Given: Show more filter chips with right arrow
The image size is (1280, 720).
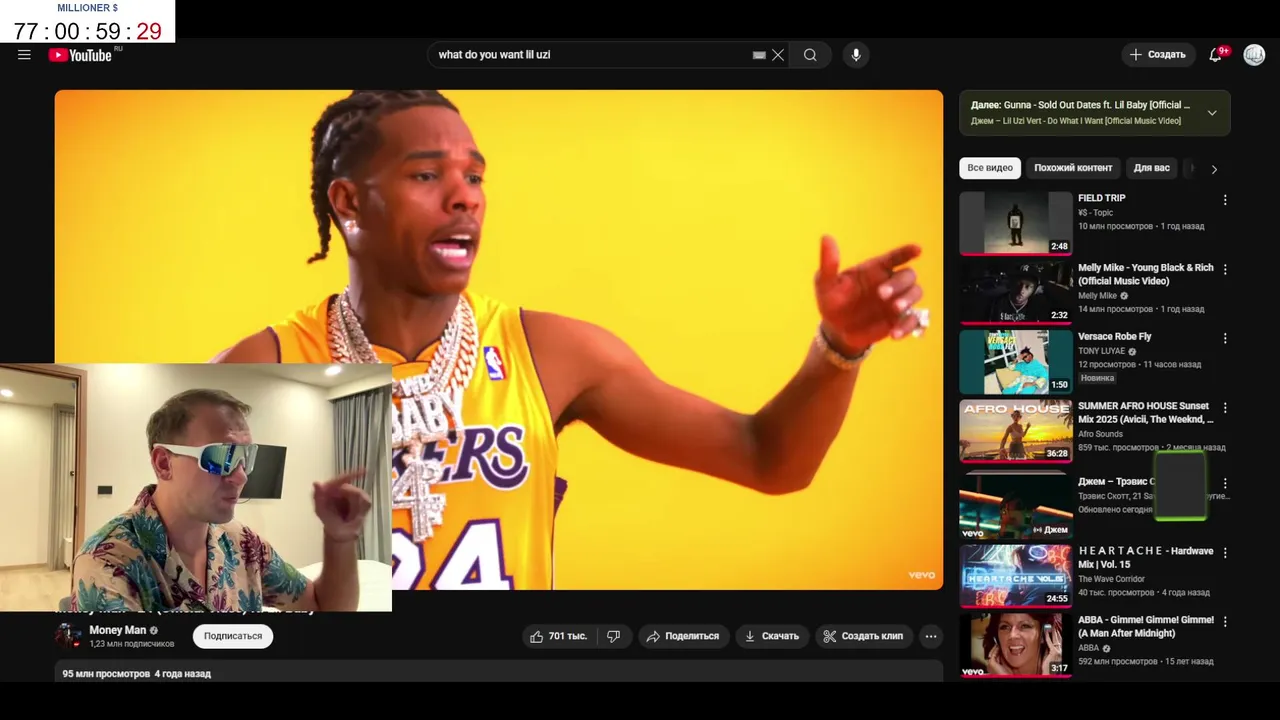Looking at the screenshot, I should (x=1214, y=169).
